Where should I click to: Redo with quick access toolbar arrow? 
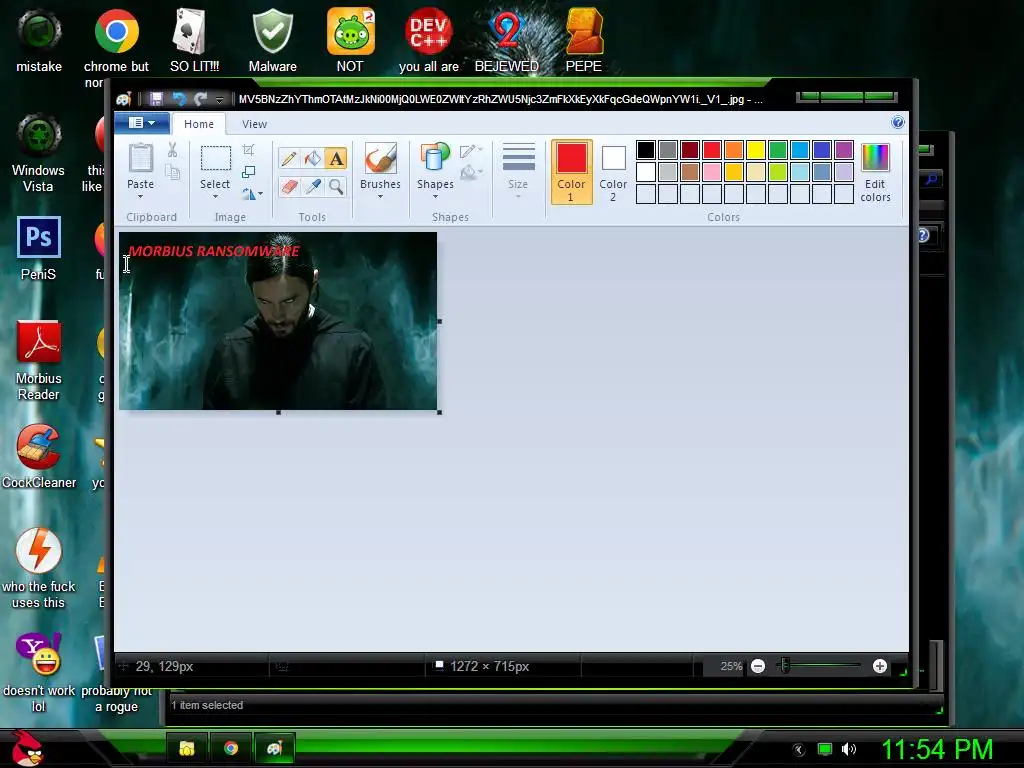click(200, 99)
